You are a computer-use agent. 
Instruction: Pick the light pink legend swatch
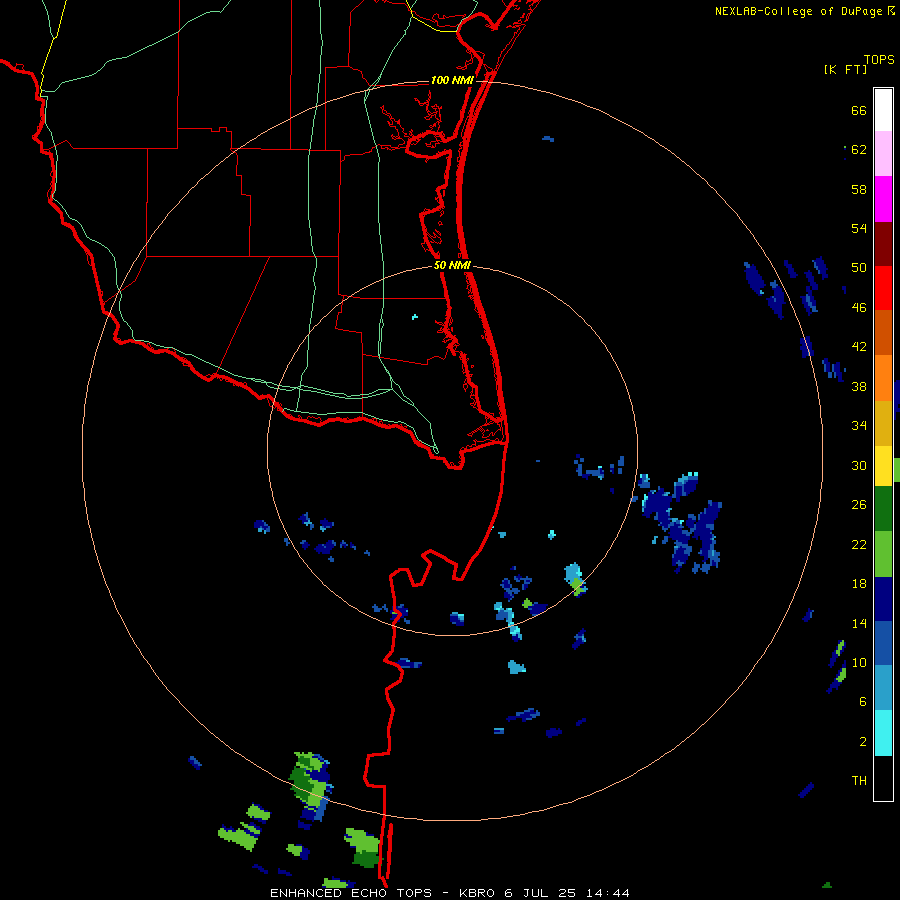883,153
